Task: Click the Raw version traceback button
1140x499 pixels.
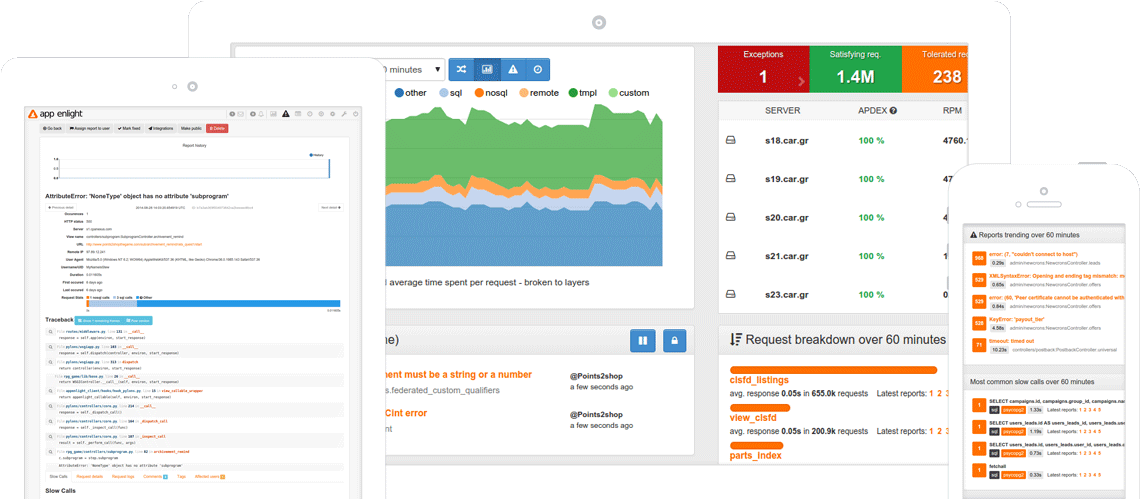Action: (x=138, y=321)
